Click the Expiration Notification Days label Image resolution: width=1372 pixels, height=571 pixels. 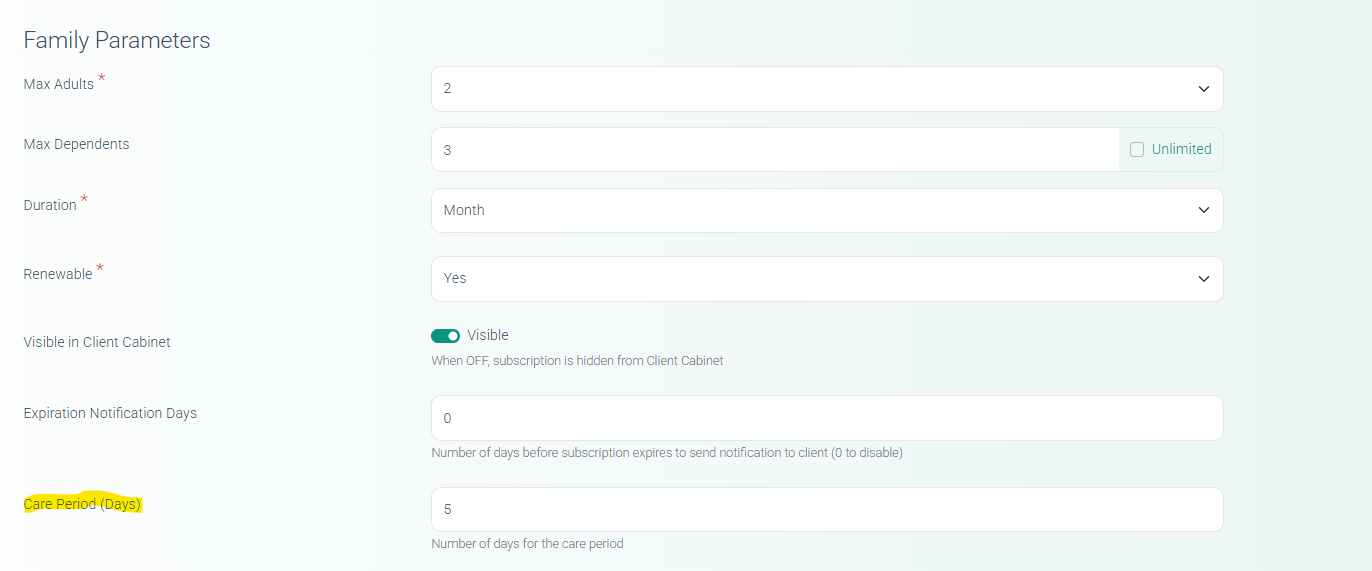110,413
